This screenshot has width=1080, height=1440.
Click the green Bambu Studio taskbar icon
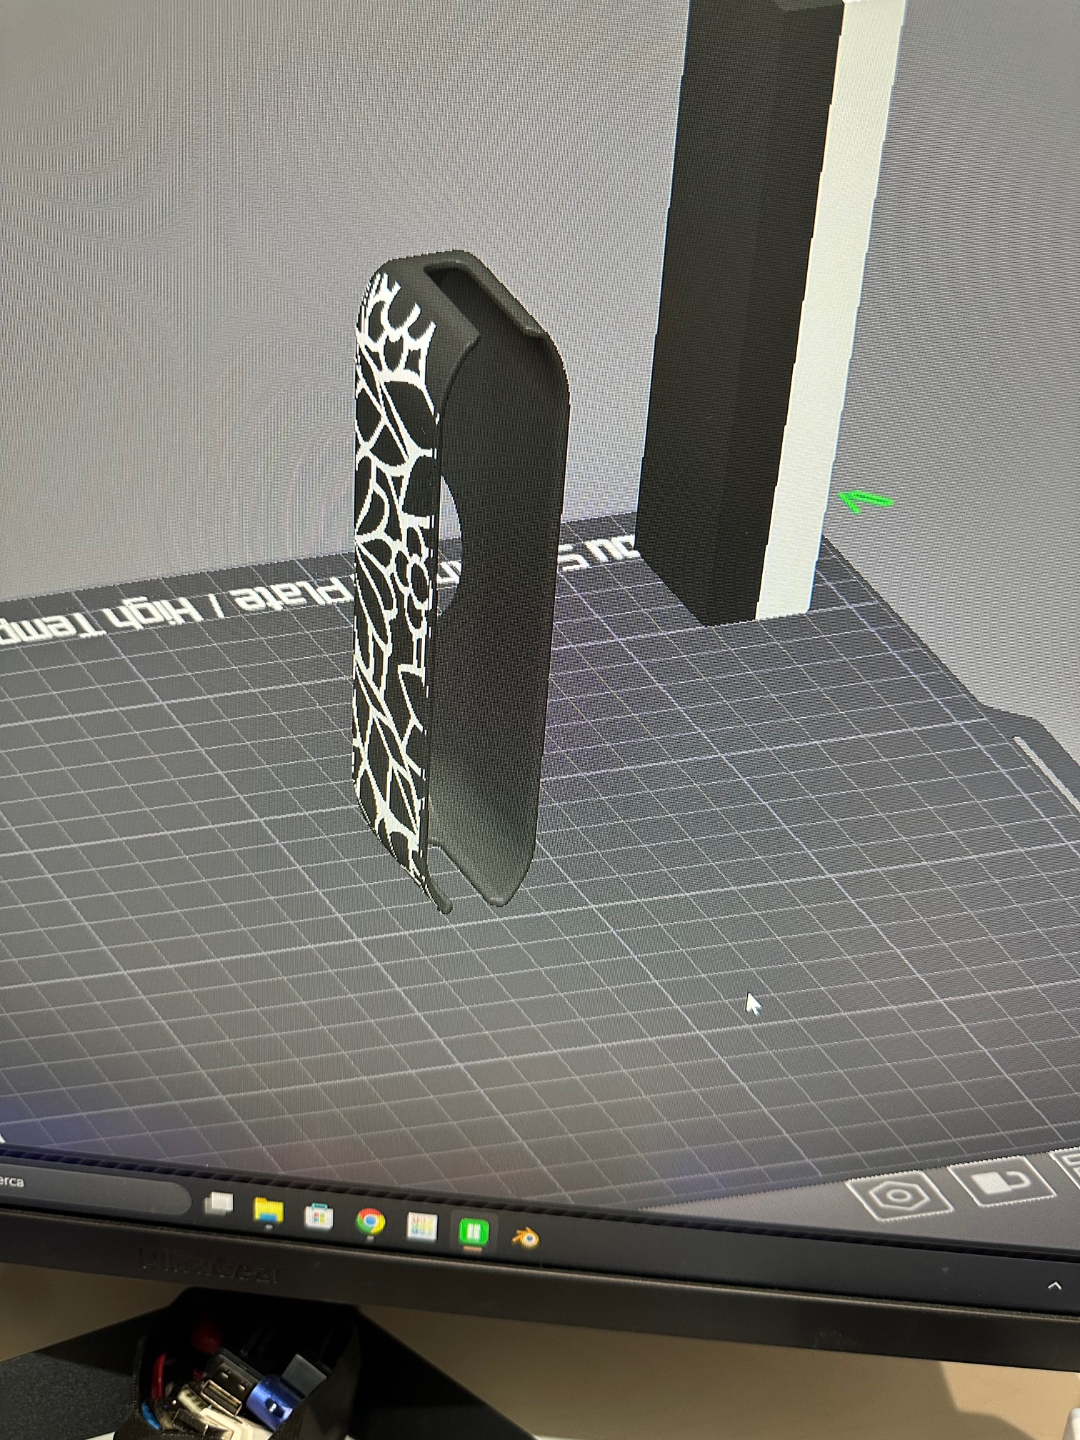coord(473,1232)
